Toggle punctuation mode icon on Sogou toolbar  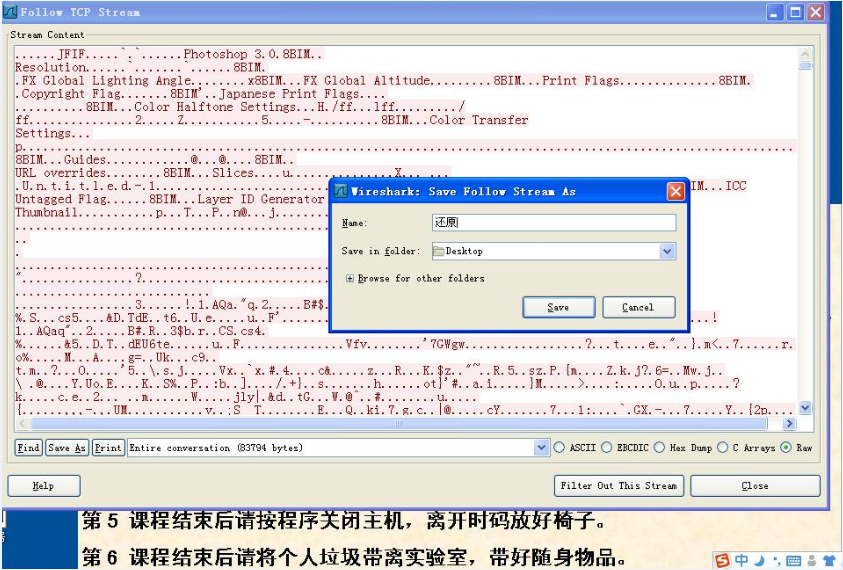(777, 561)
